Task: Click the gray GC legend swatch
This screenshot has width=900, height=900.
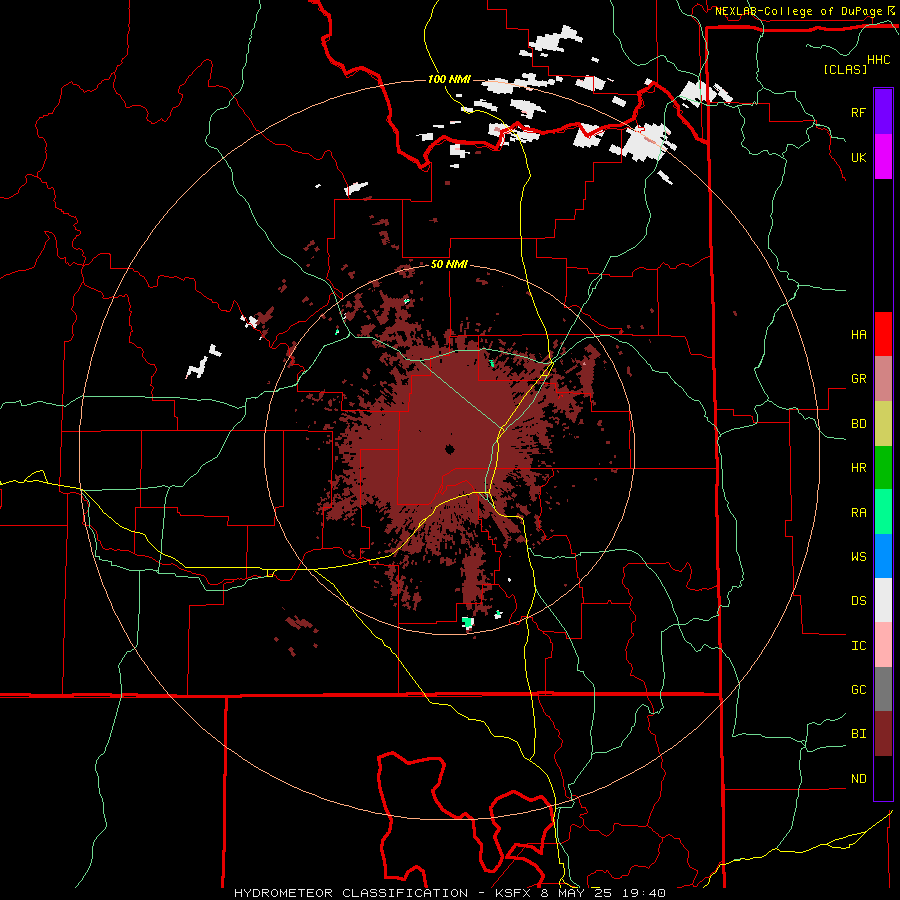Action: [x=883, y=689]
